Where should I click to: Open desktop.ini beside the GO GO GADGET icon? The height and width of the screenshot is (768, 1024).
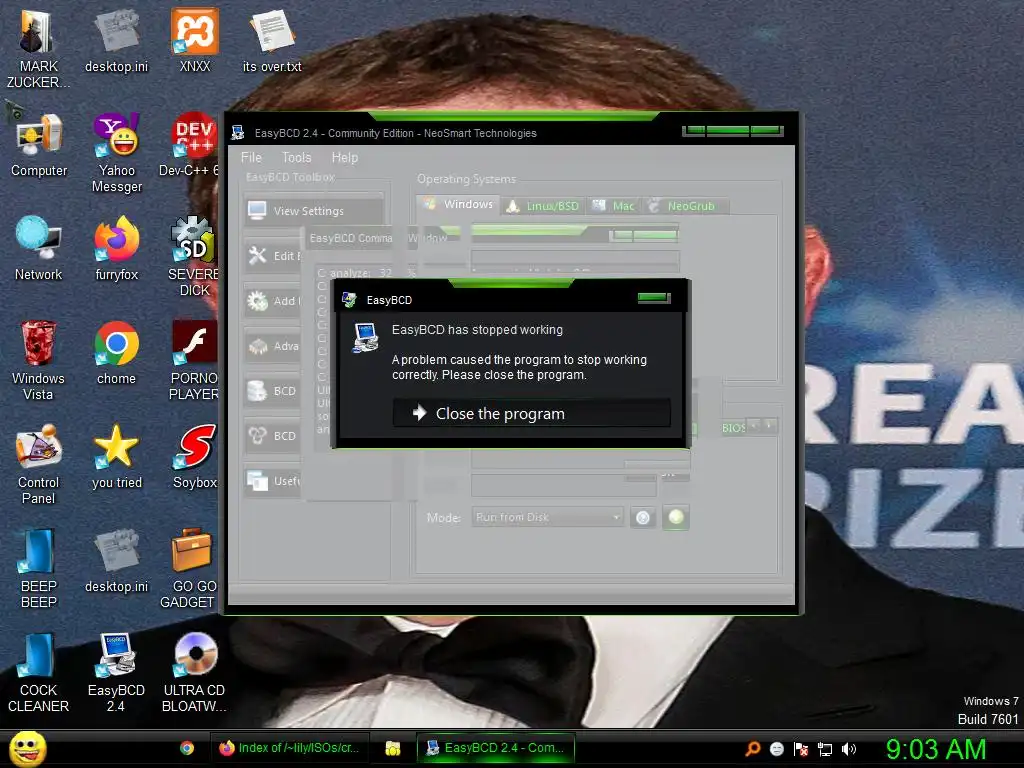[117, 562]
